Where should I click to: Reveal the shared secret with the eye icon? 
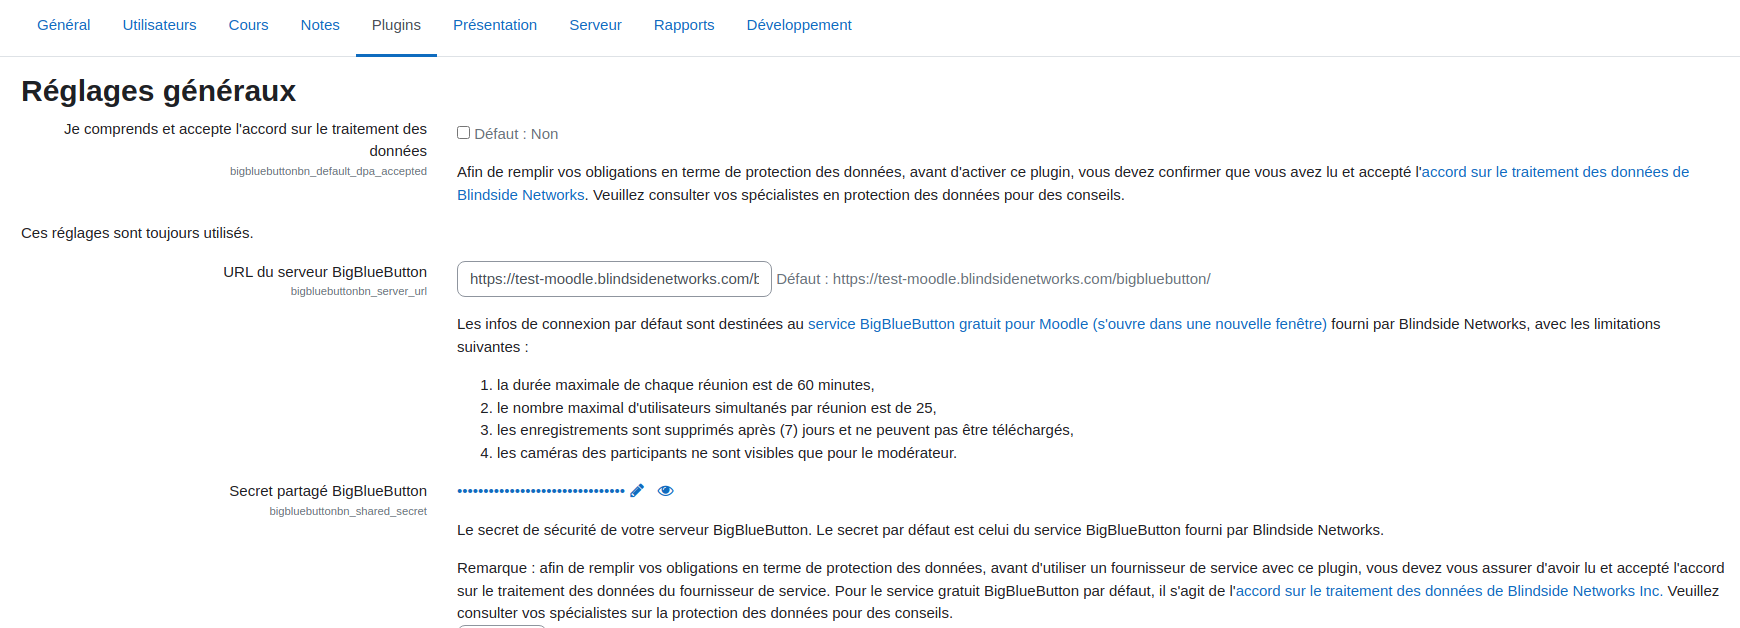pos(666,491)
